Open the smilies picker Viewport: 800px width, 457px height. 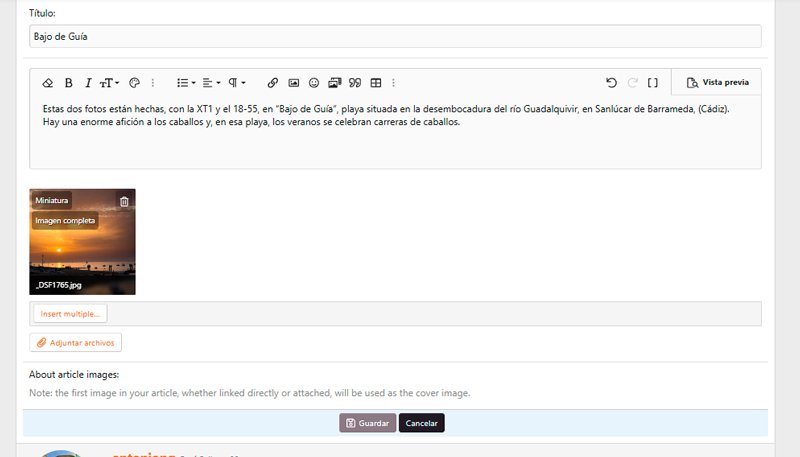point(314,83)
